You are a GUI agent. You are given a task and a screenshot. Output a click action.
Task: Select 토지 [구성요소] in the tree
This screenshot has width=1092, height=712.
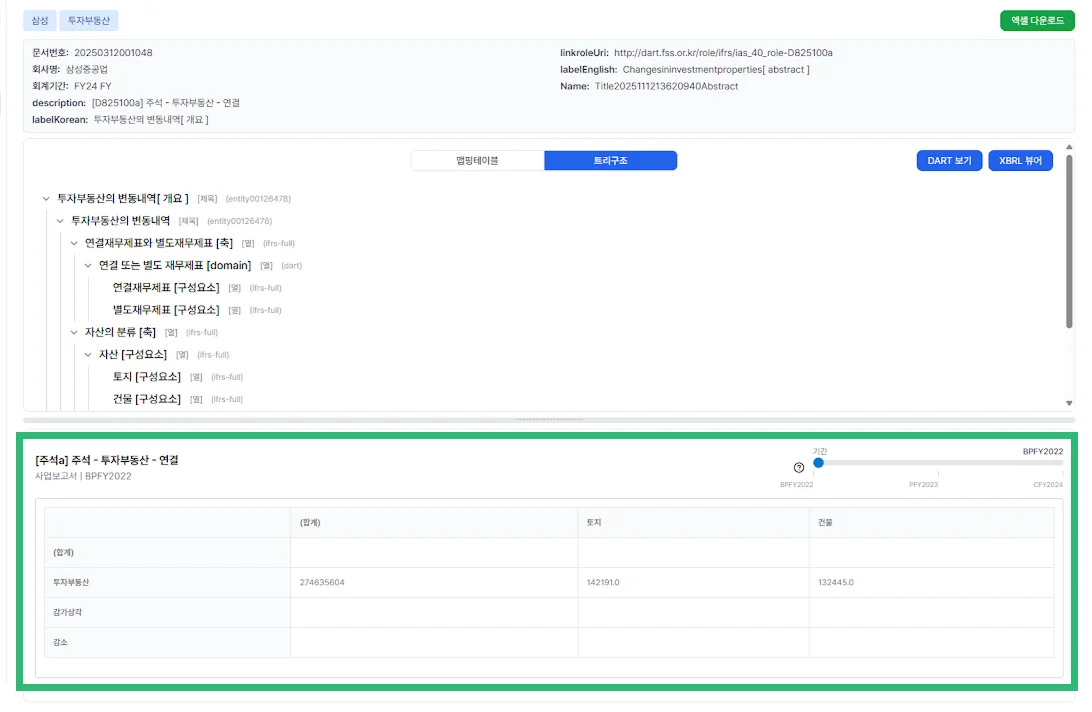(147, 377)
